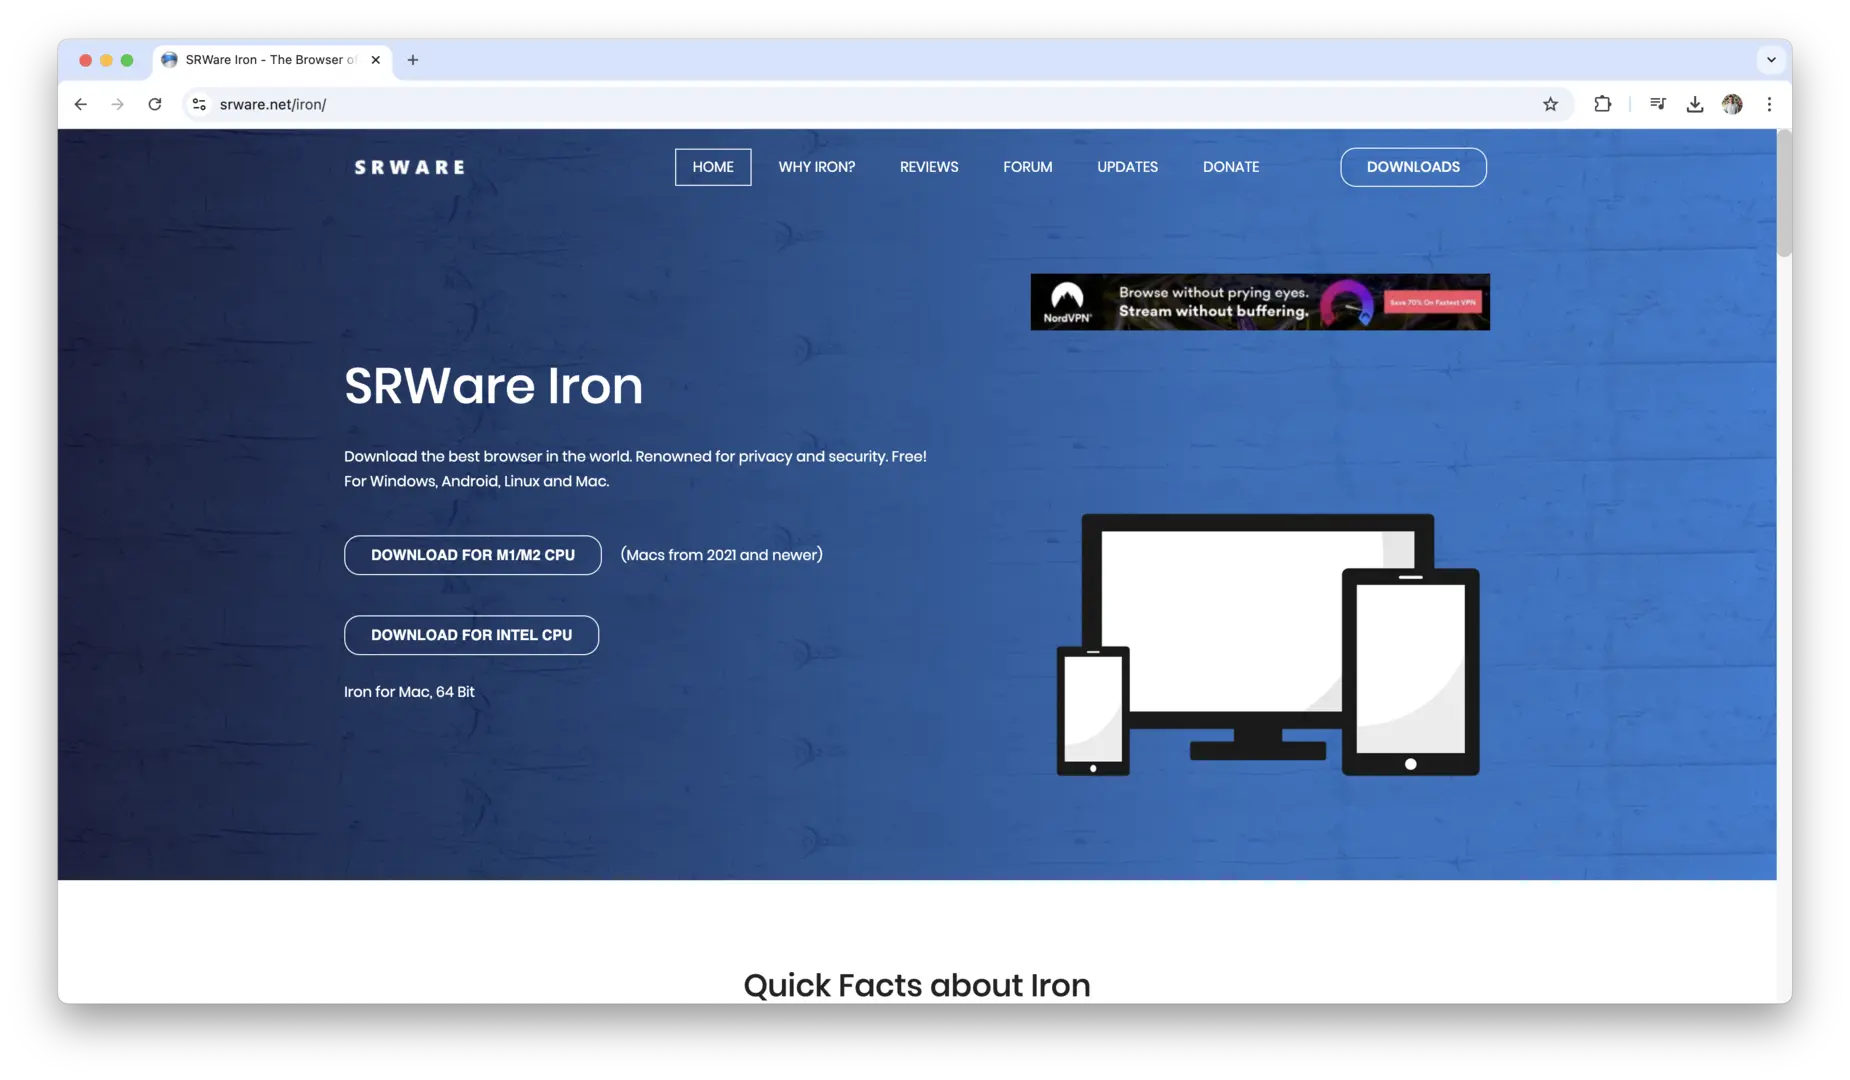Open the Extensions puzzle icon
Screen dimensions: 1850x1080
click(x=1602, y=104)
